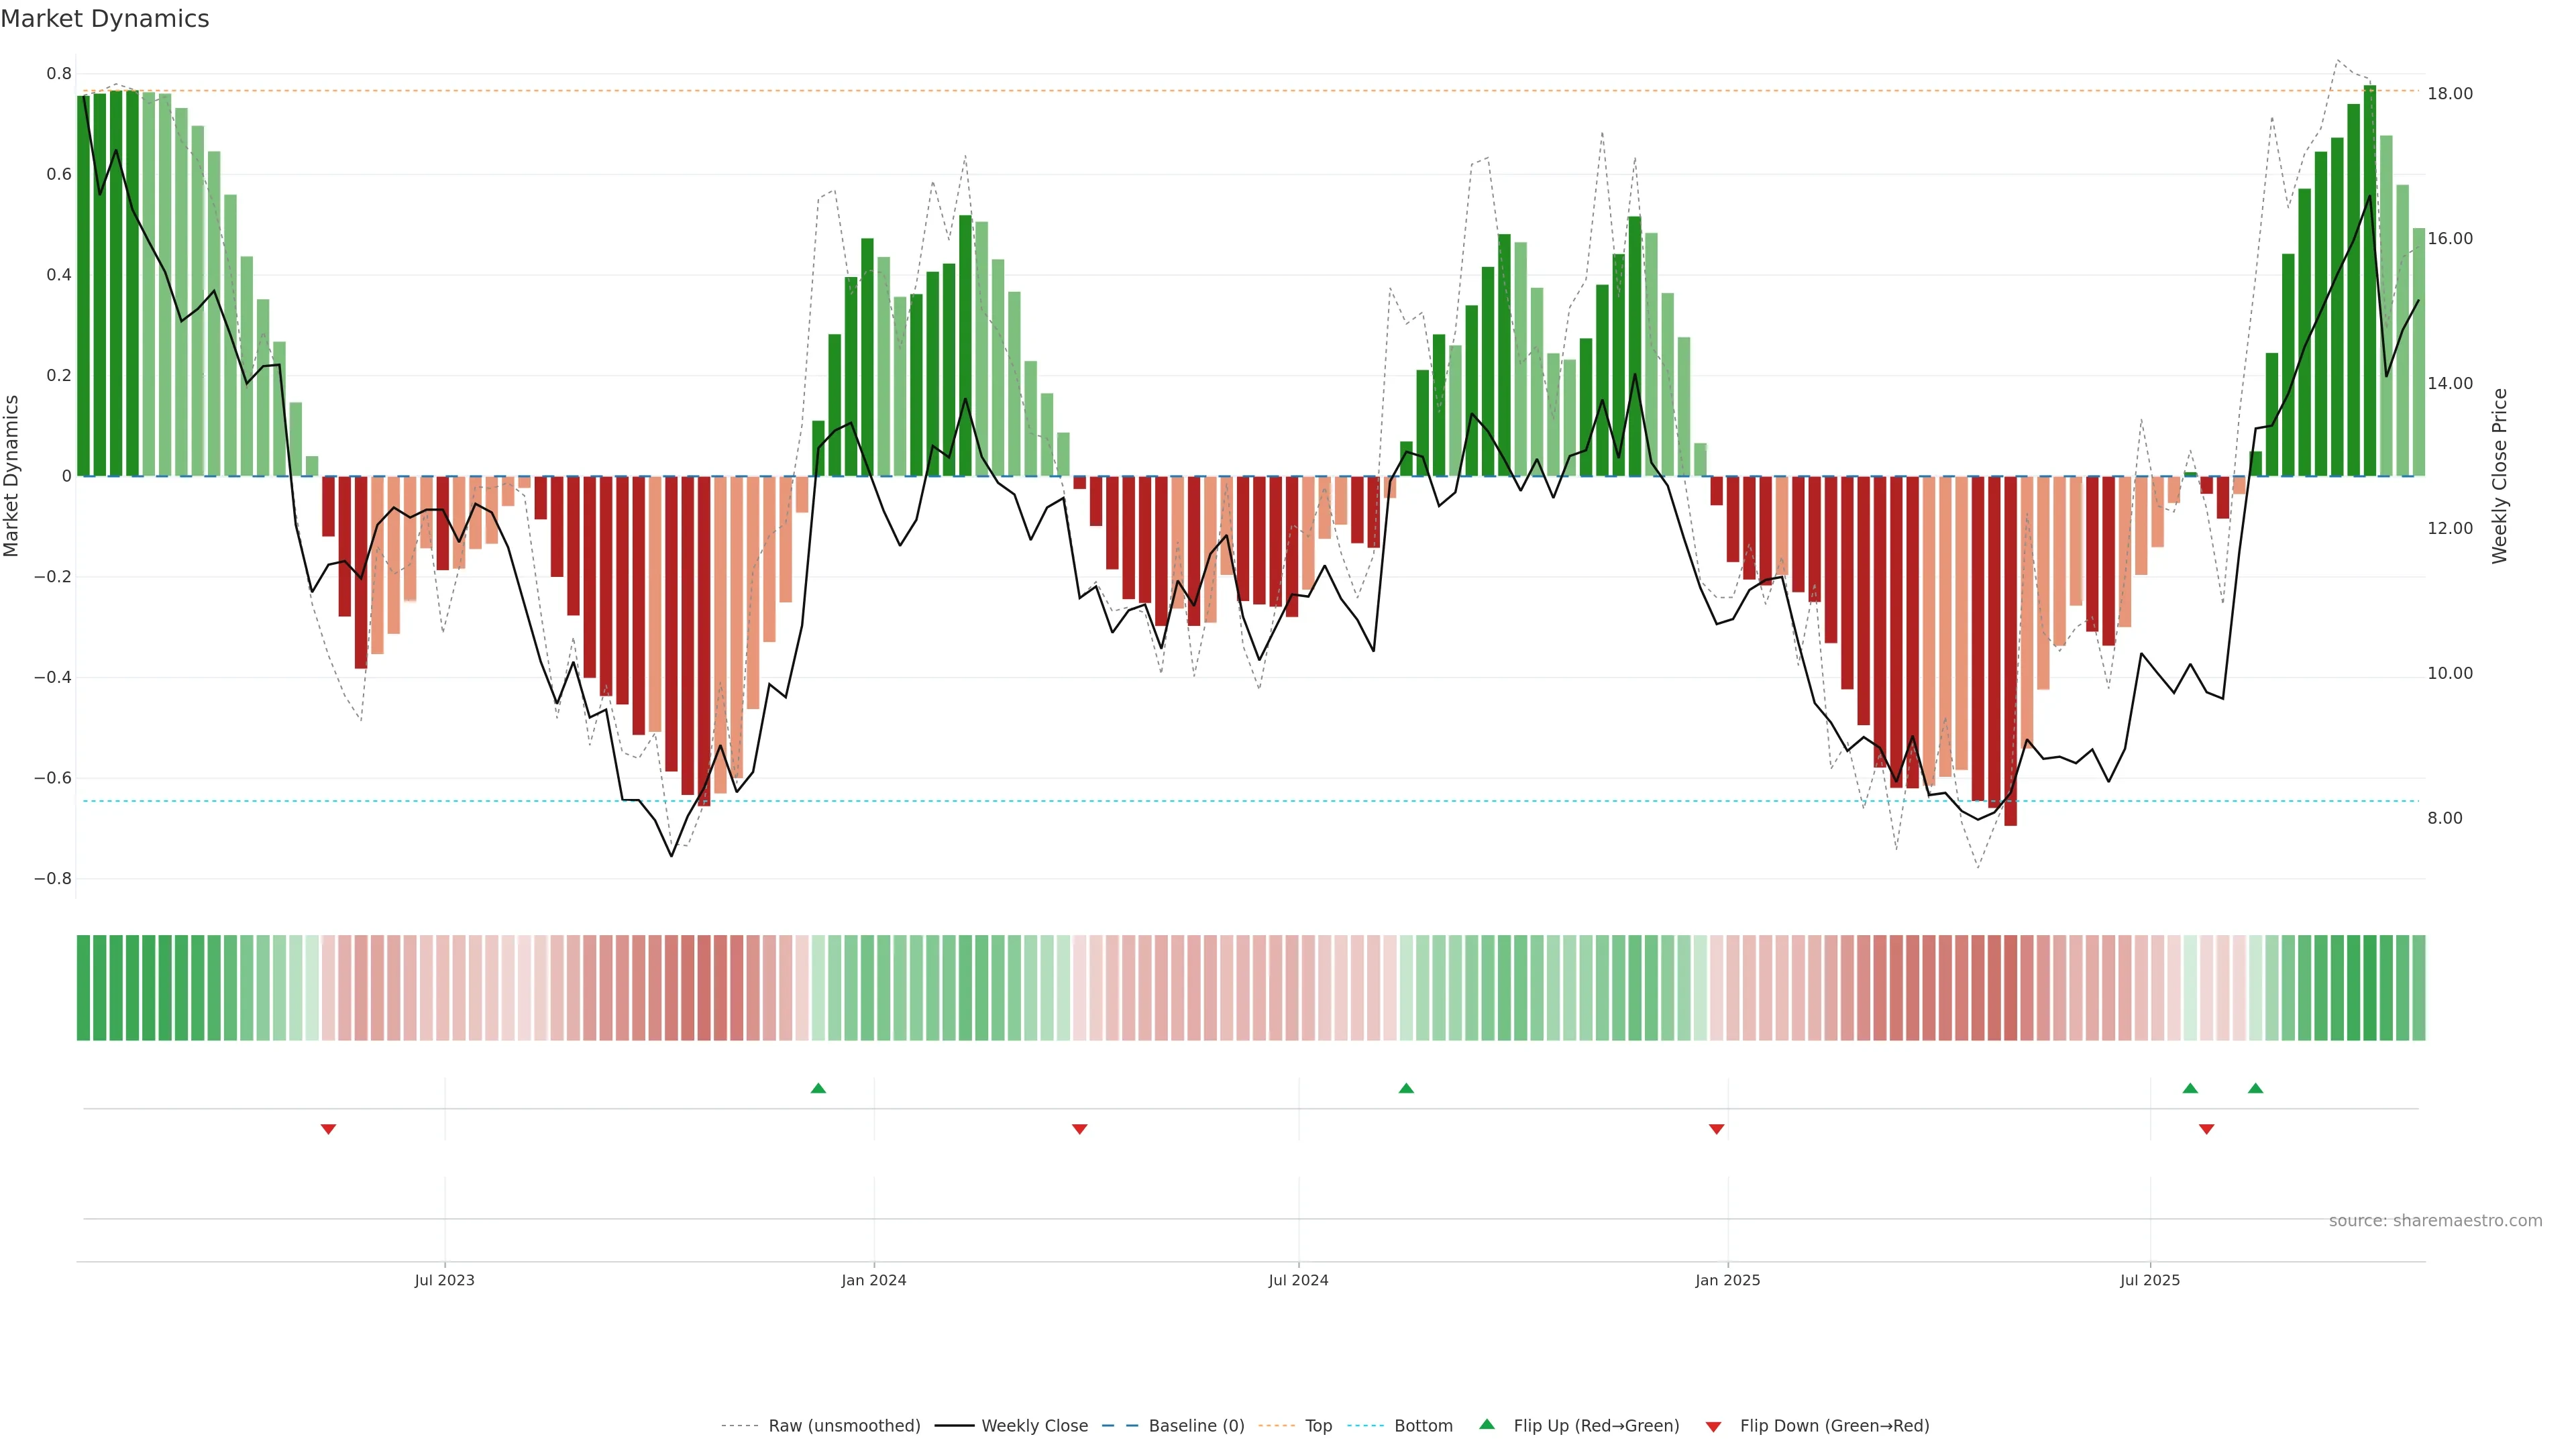Image resolution: width=2576 pixels, height=1449 pixels.
Task: Click the red flip-down triangle after Jul 2025
Action: coord(2206,1129)
